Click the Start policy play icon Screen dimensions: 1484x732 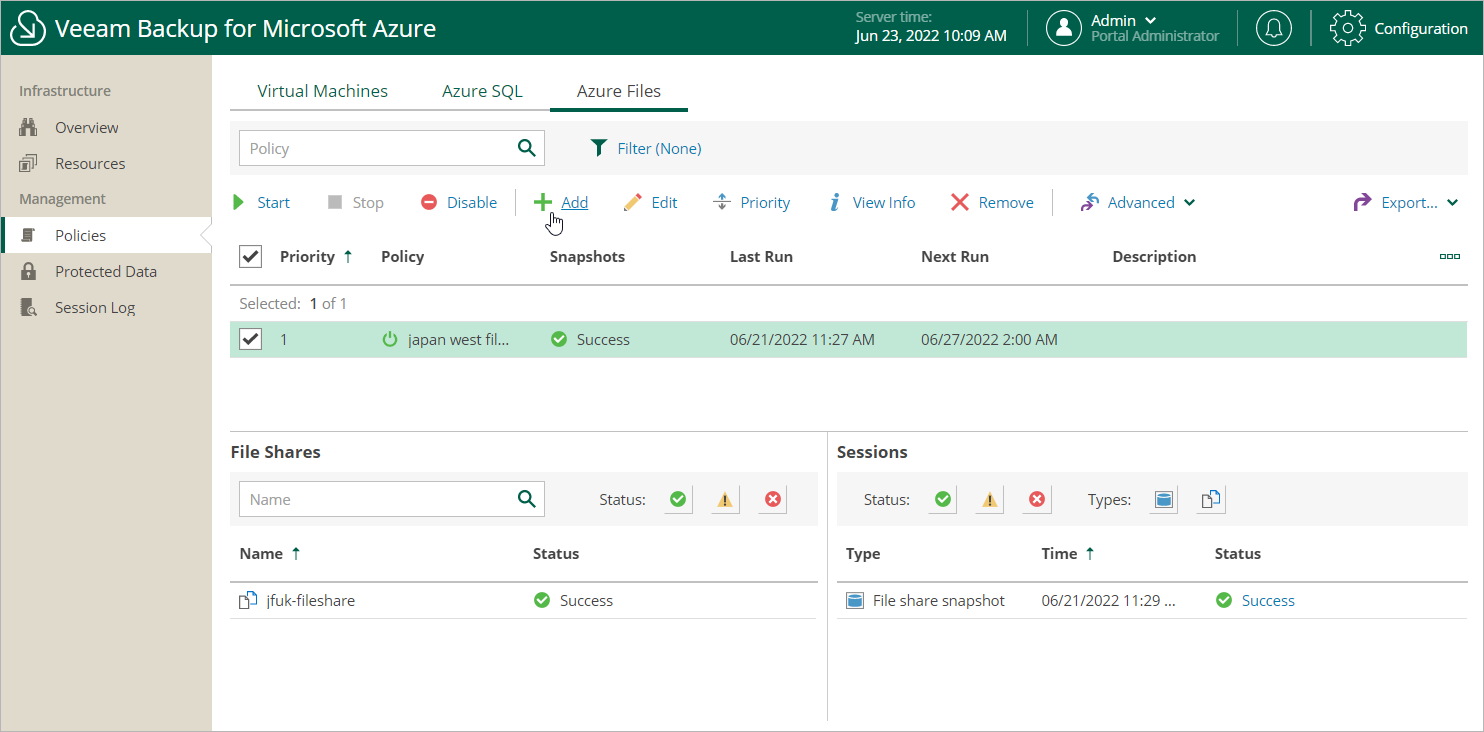(x=239, y=203)
